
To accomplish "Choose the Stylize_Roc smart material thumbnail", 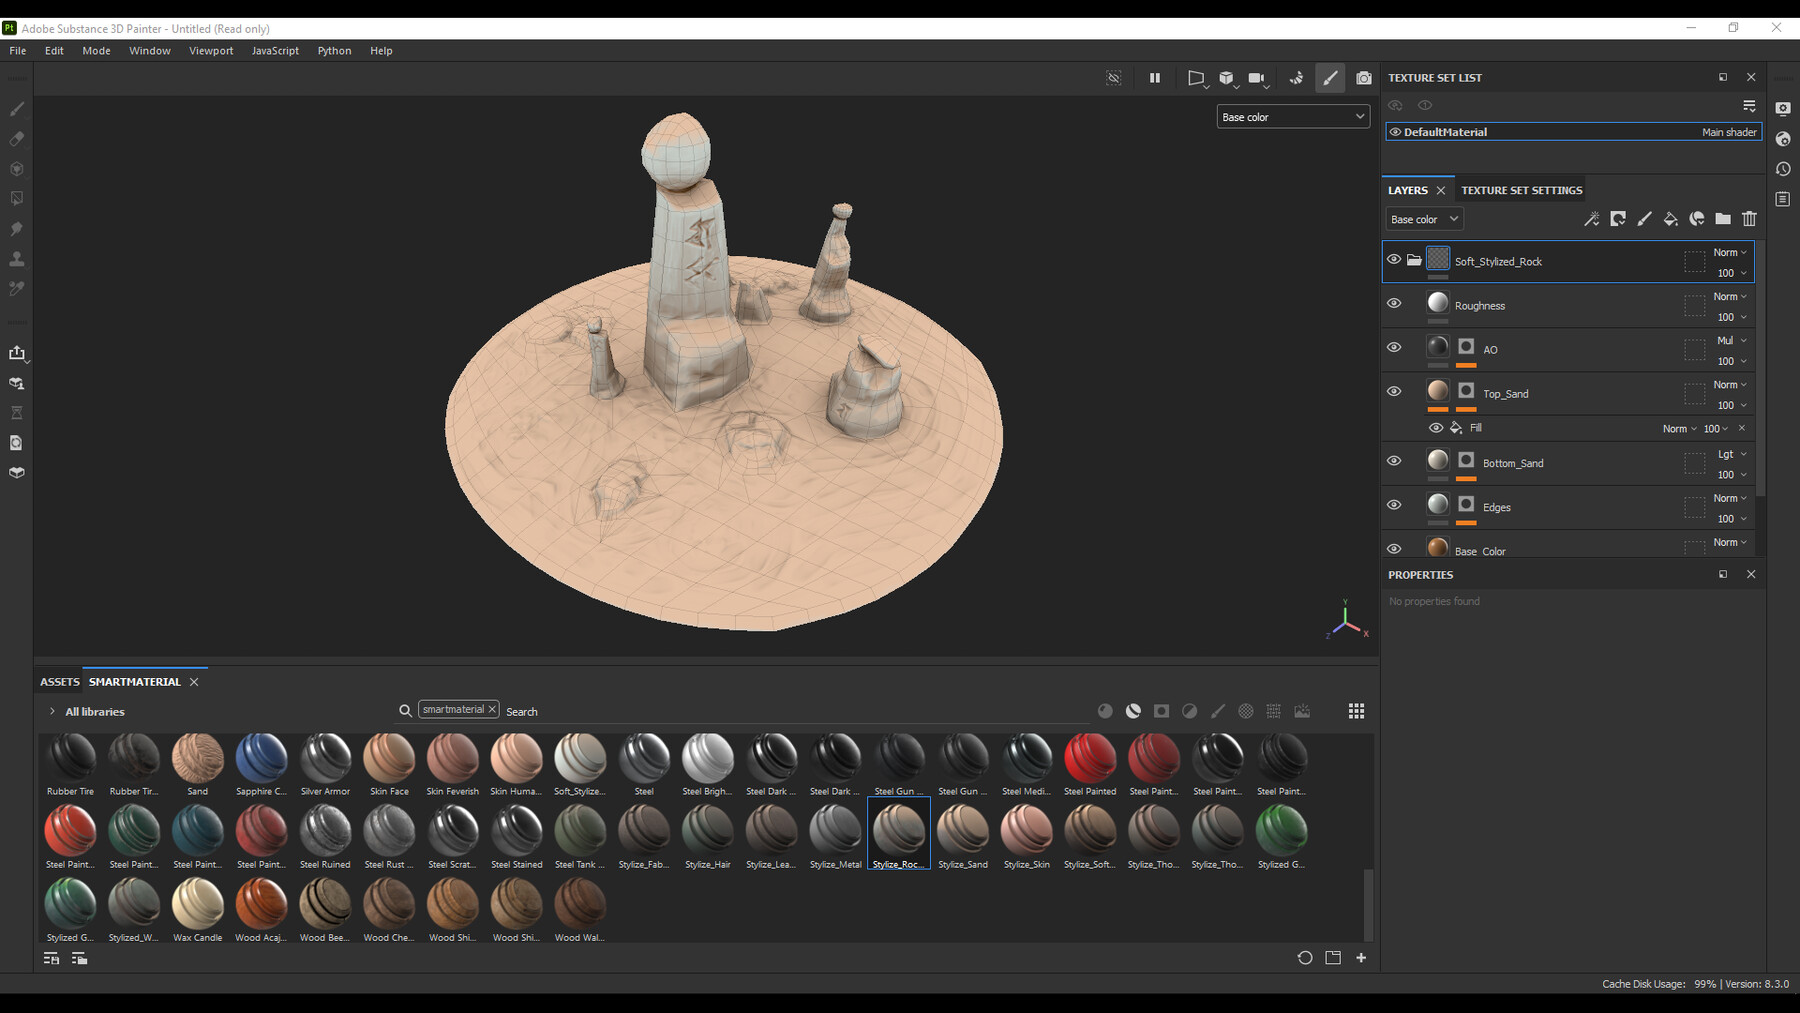I will pos(898,832).
